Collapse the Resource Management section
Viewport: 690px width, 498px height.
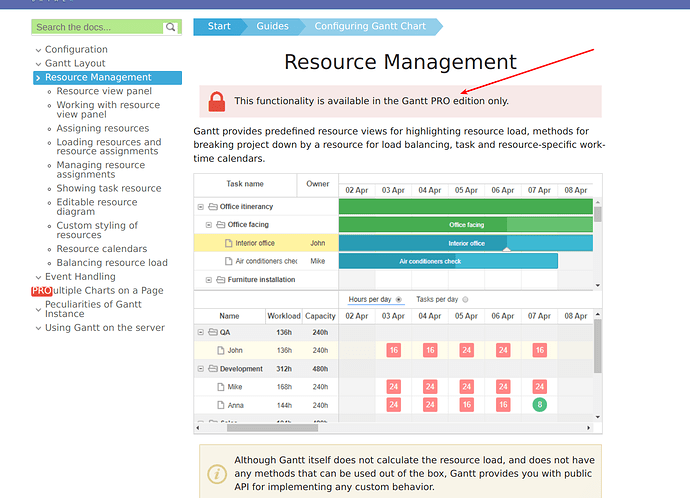click(x=38, y=78)
